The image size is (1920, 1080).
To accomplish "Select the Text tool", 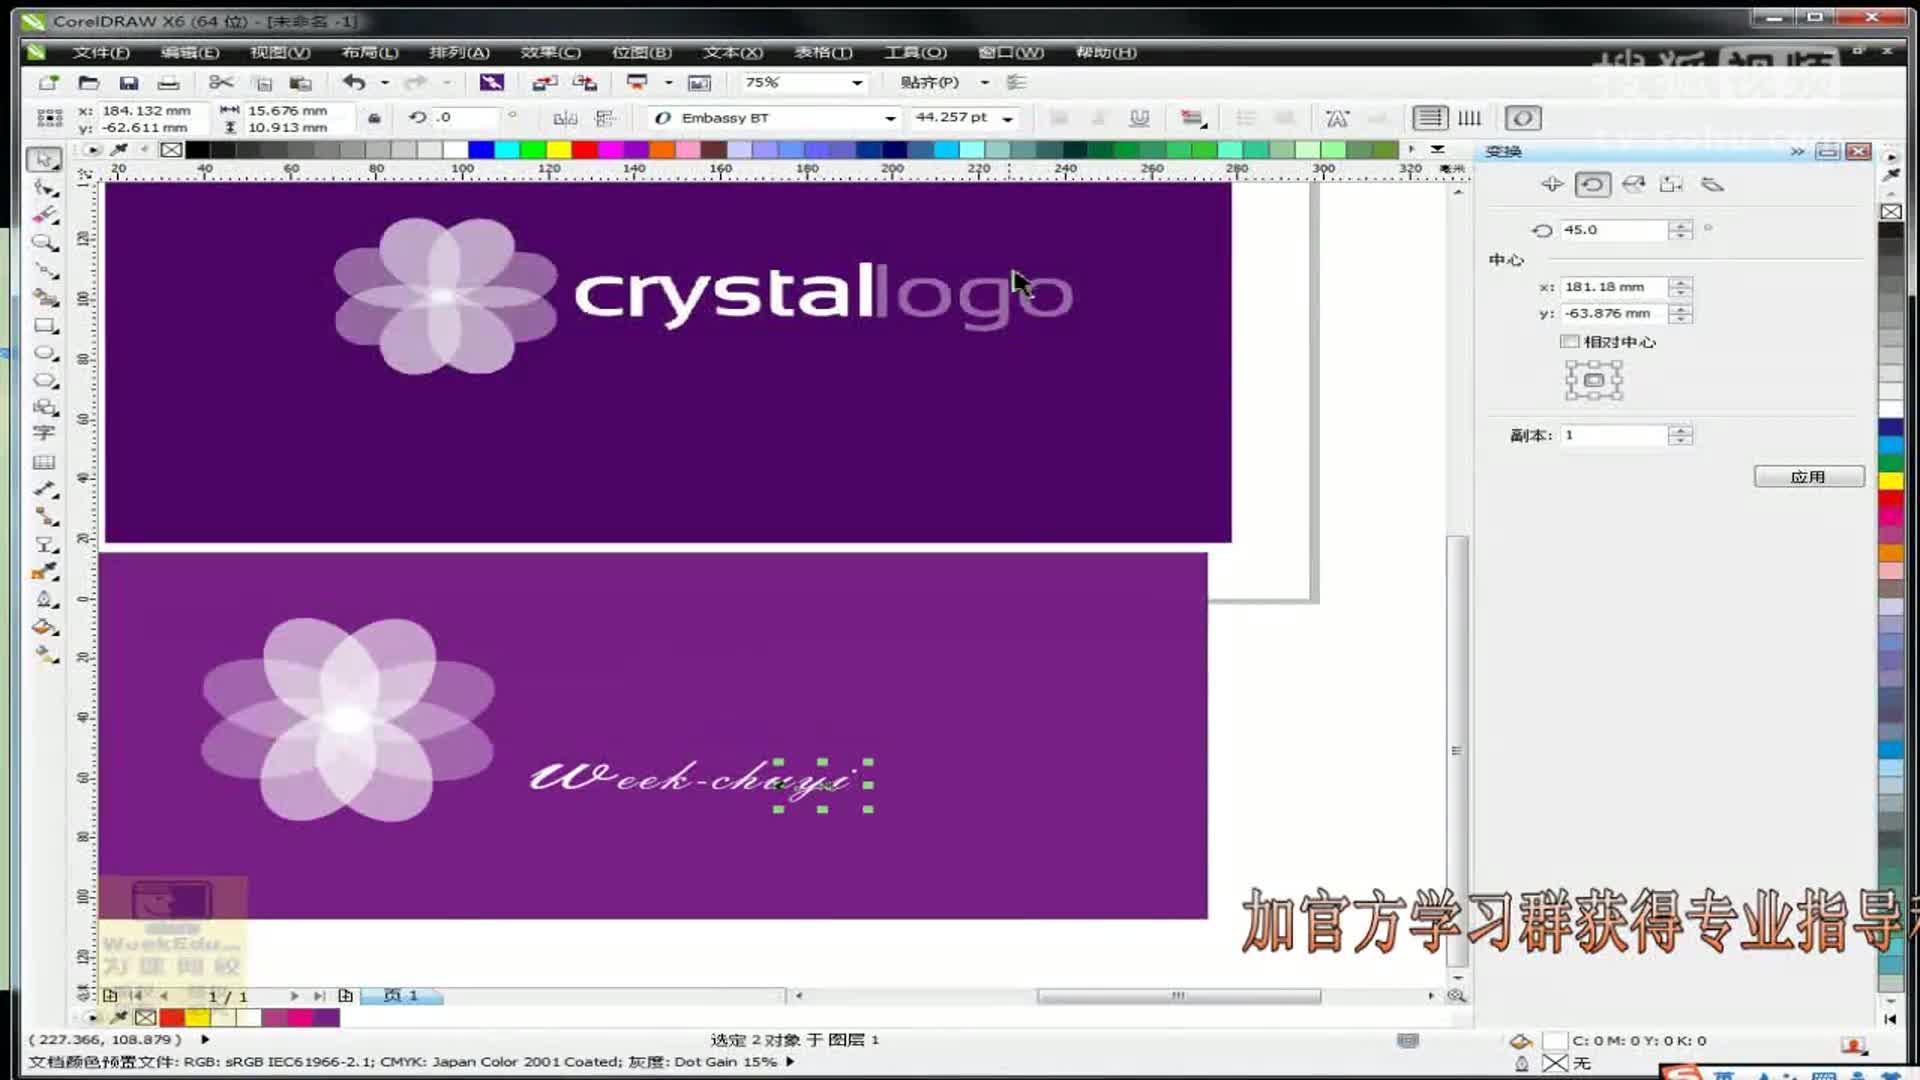I will 45,434.
